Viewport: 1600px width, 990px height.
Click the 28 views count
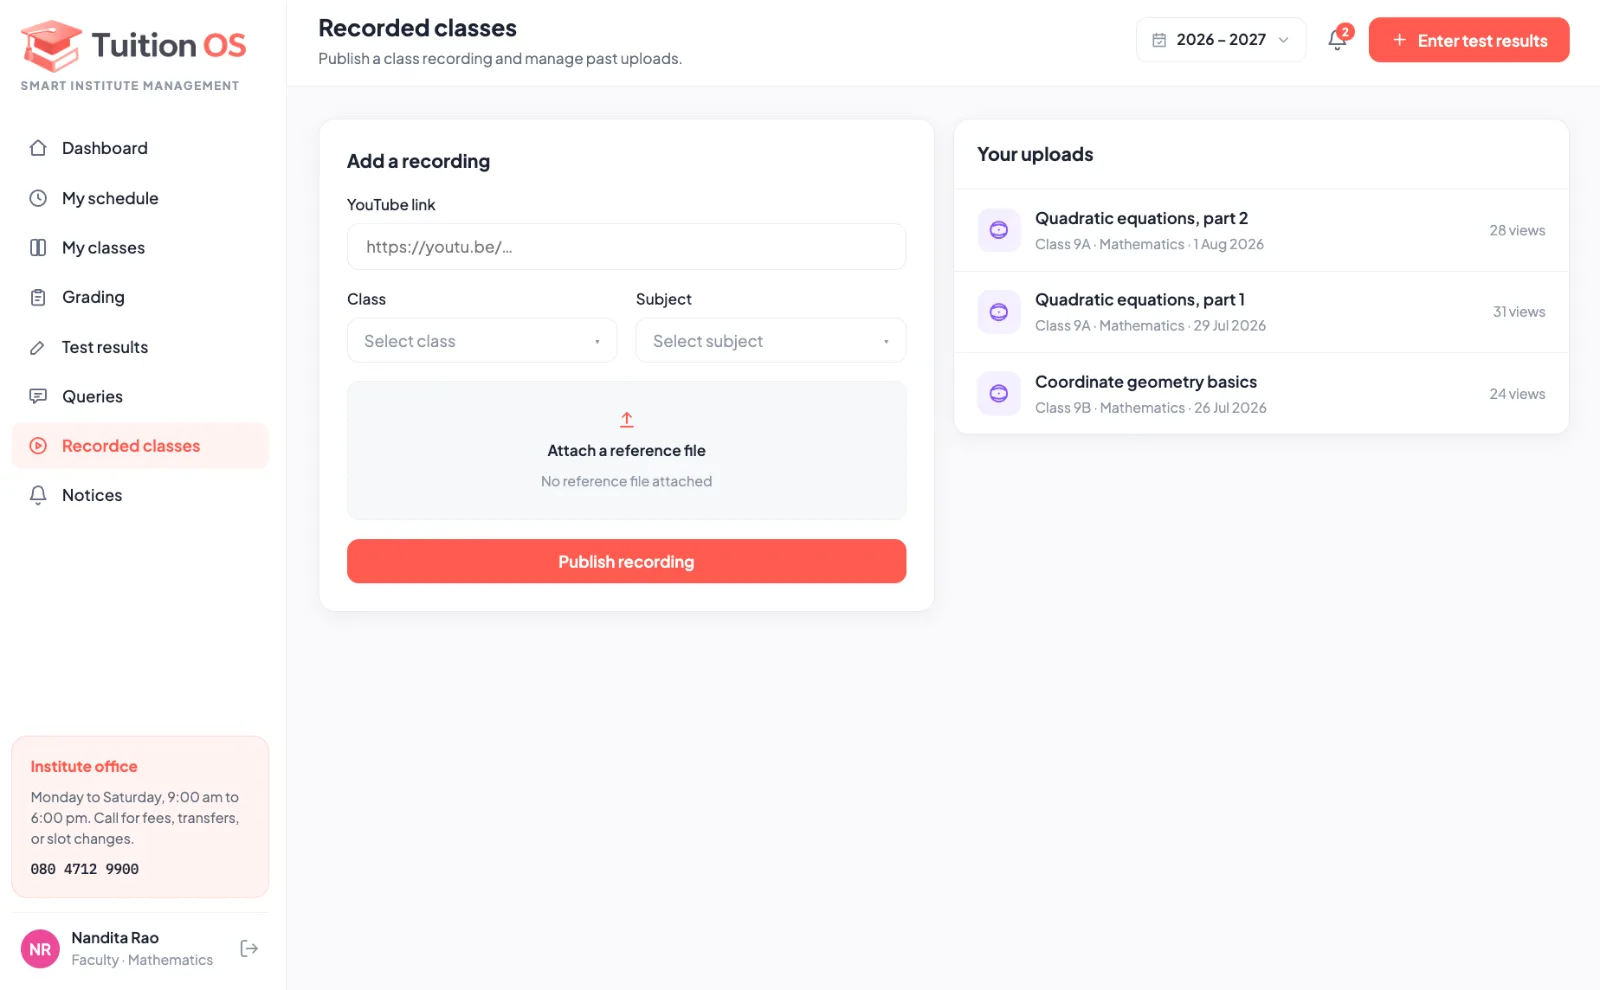pyautogui.click(x=1517, y=231)
